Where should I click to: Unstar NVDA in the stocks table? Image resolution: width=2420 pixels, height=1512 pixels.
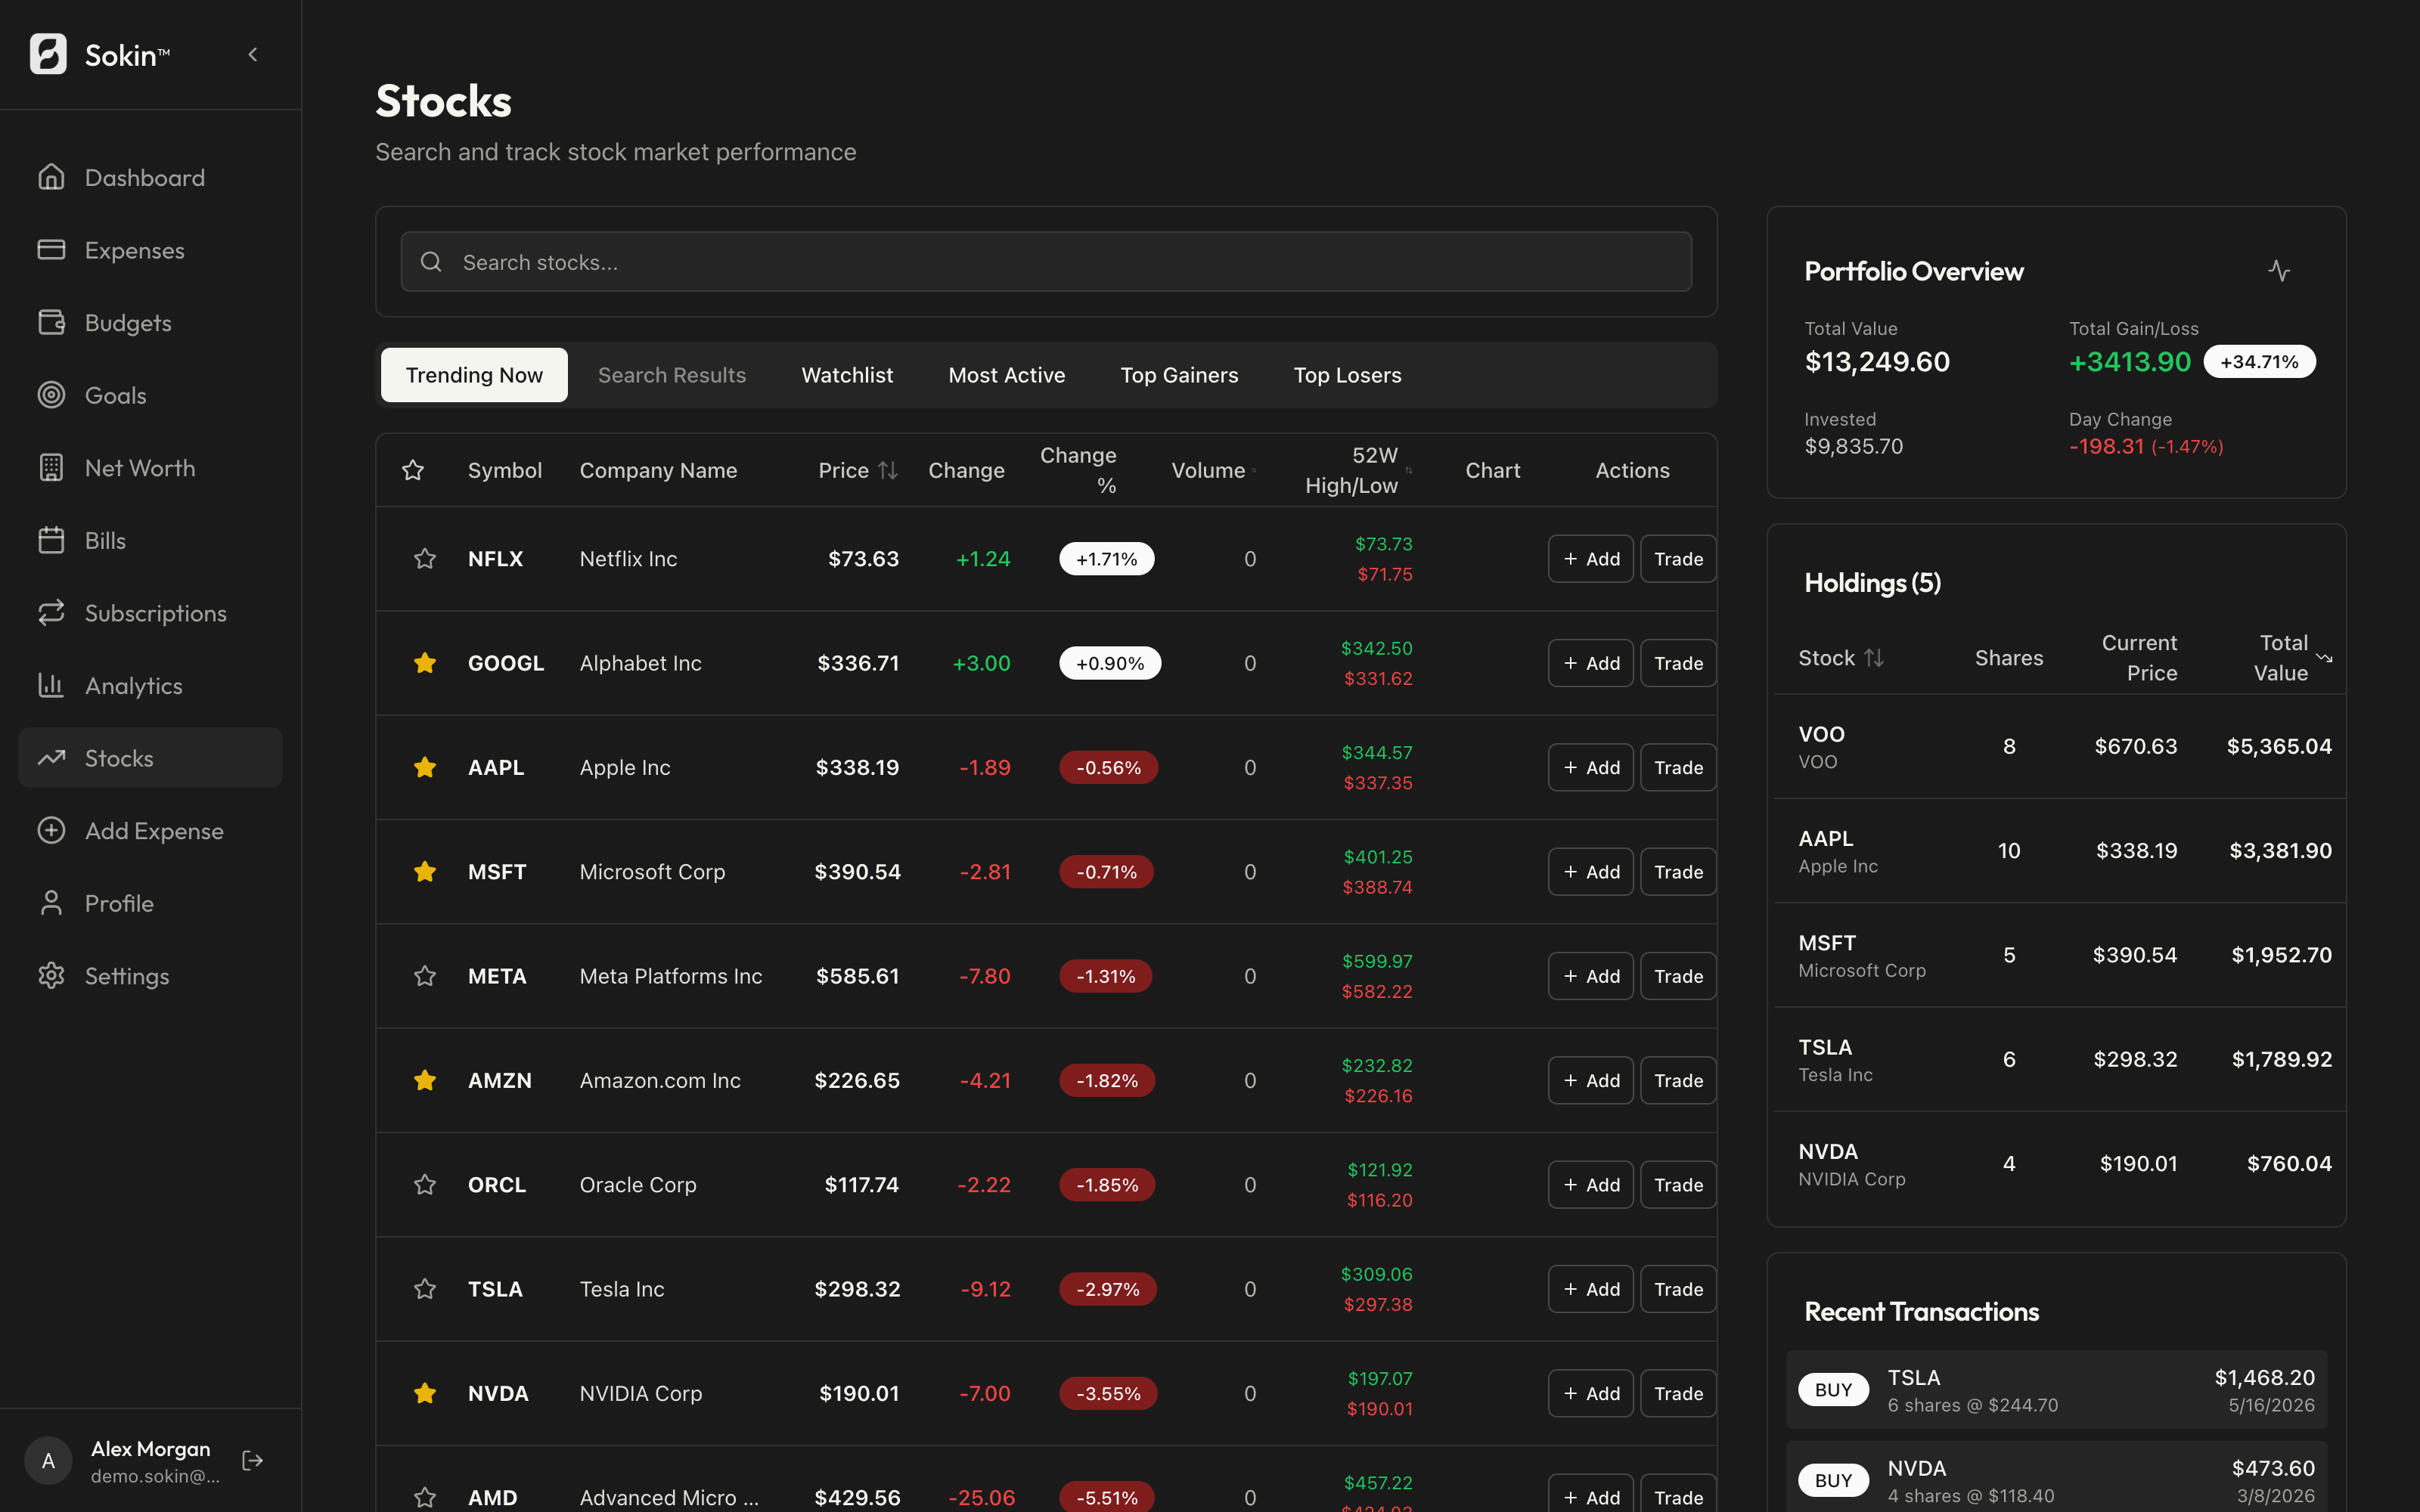pos(425,1393)
